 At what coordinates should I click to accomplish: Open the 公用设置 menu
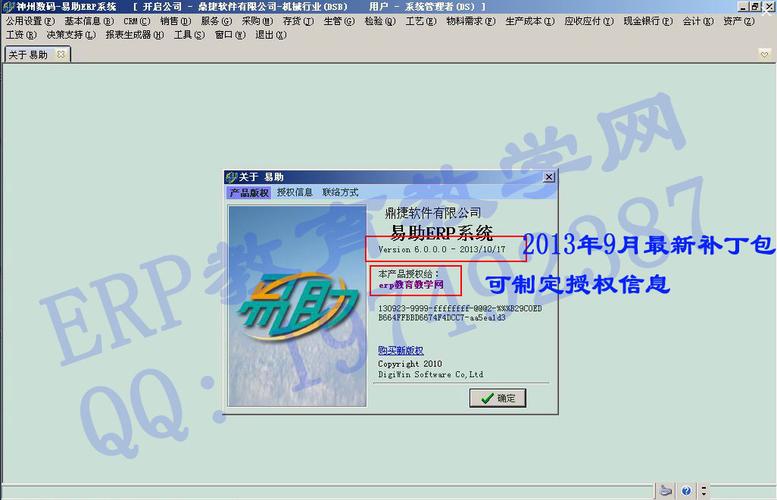pyautogui.click(x=30, y=20)
